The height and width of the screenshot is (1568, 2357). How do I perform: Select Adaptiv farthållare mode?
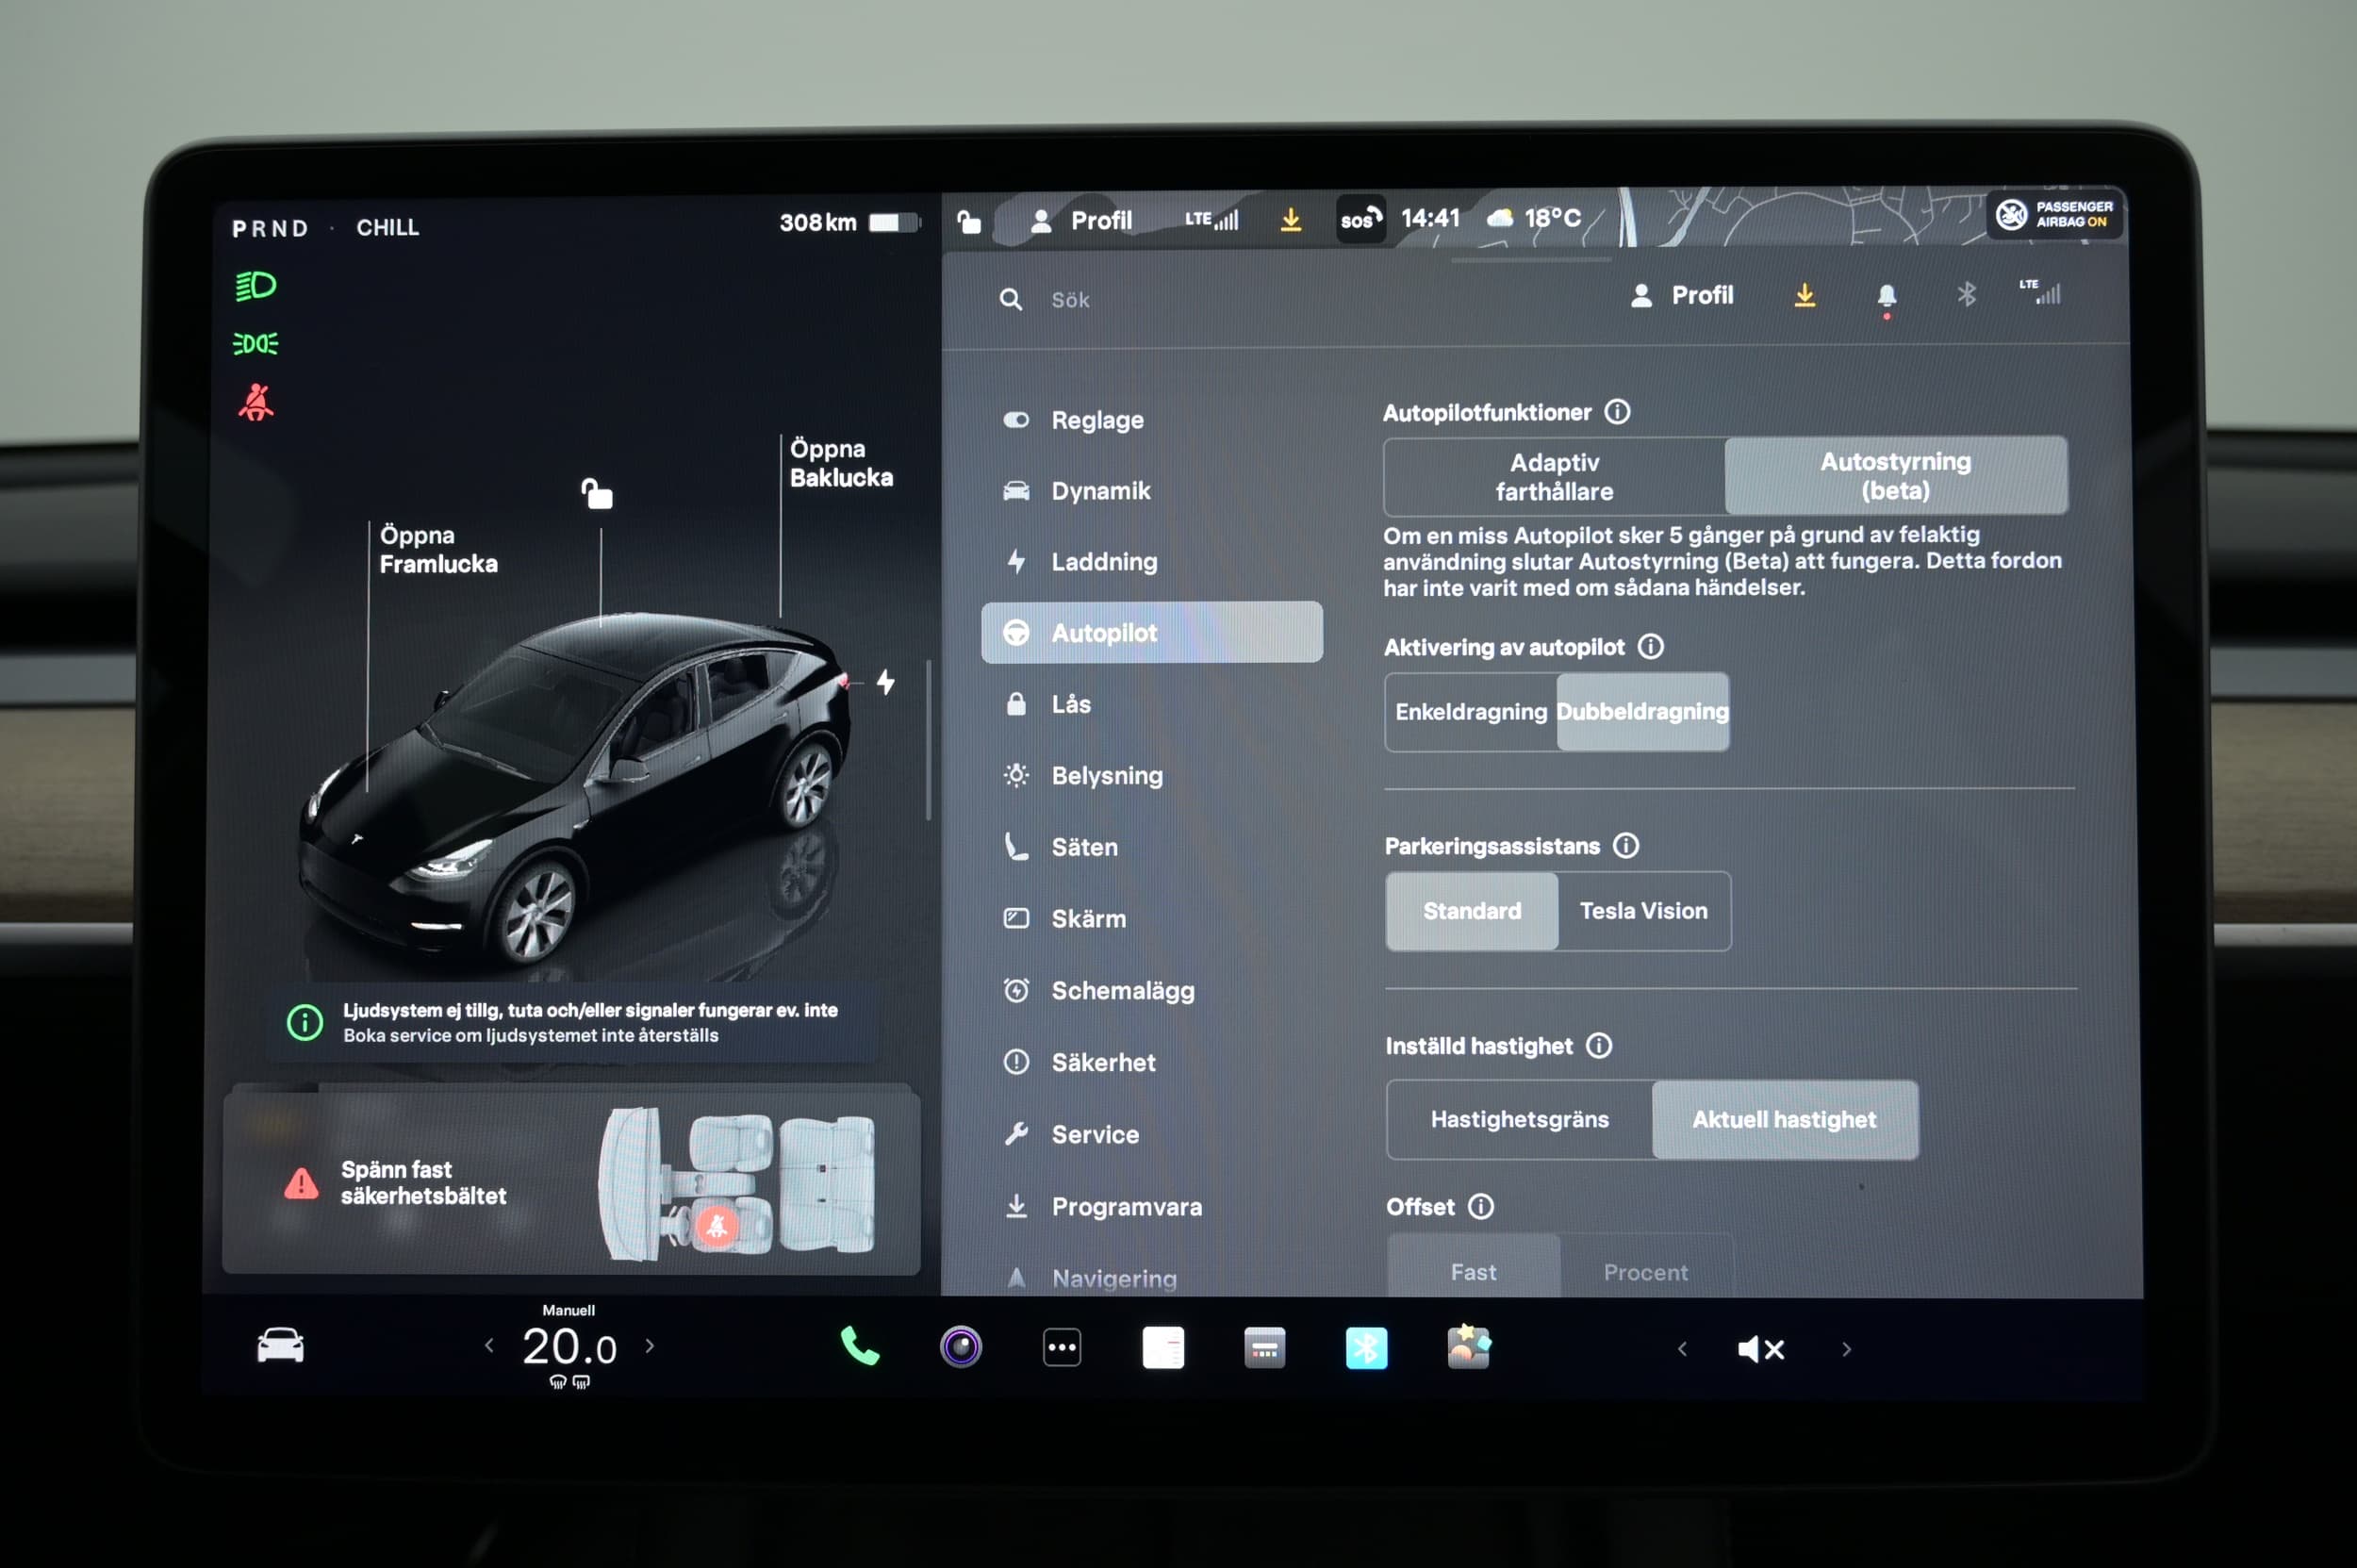1554,477
